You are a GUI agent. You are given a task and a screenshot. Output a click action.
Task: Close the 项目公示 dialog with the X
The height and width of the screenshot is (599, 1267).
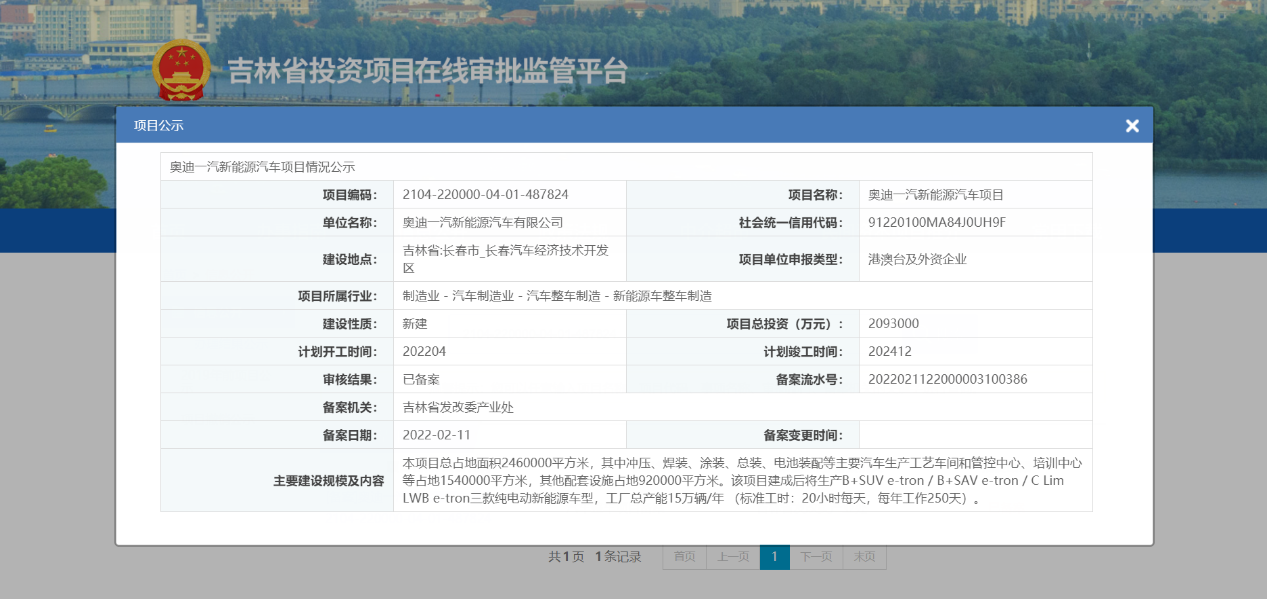coord(1132,126)
